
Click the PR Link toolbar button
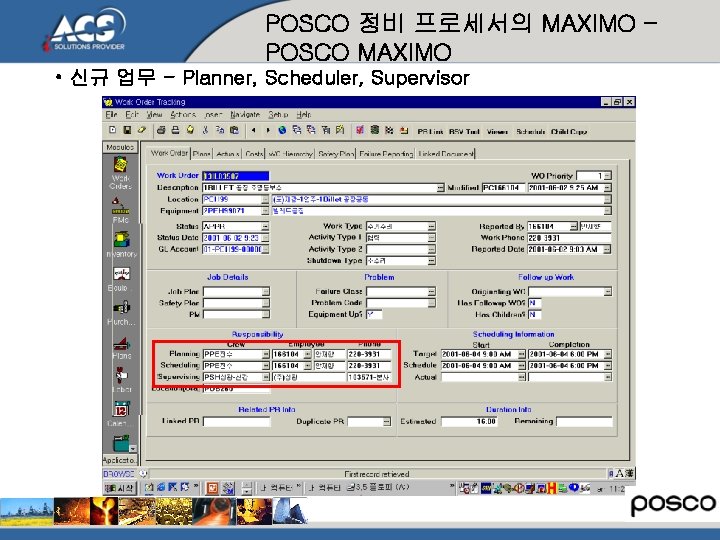pos(430,132)
